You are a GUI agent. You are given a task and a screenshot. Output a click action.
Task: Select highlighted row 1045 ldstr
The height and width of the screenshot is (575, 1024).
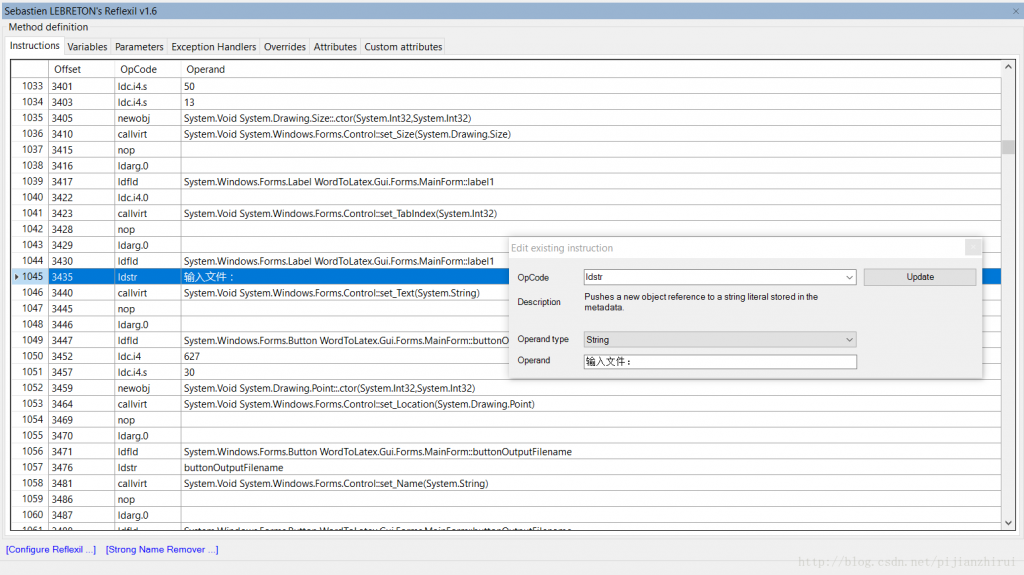coord(260,276)
